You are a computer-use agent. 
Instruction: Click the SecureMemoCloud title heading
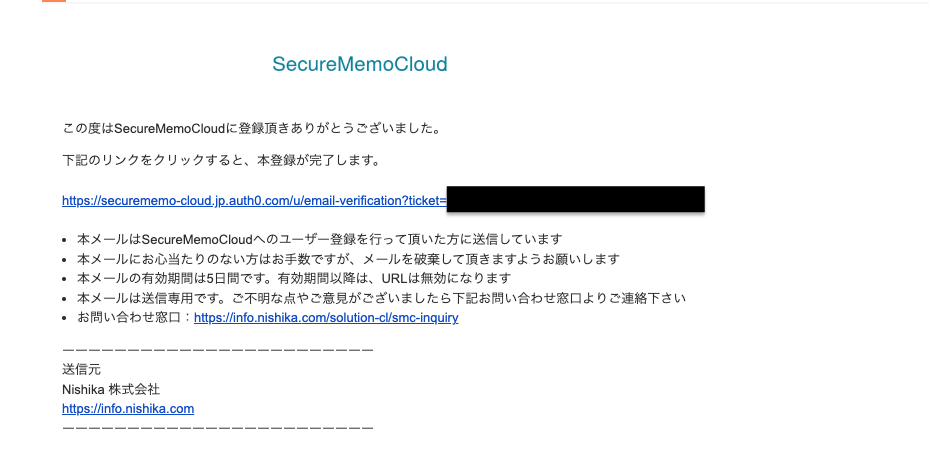(x=359, y=65)
